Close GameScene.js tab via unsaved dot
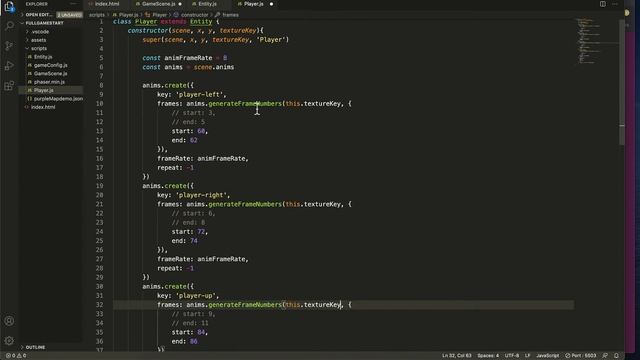 pyautogui.click(x=180, y=4)
